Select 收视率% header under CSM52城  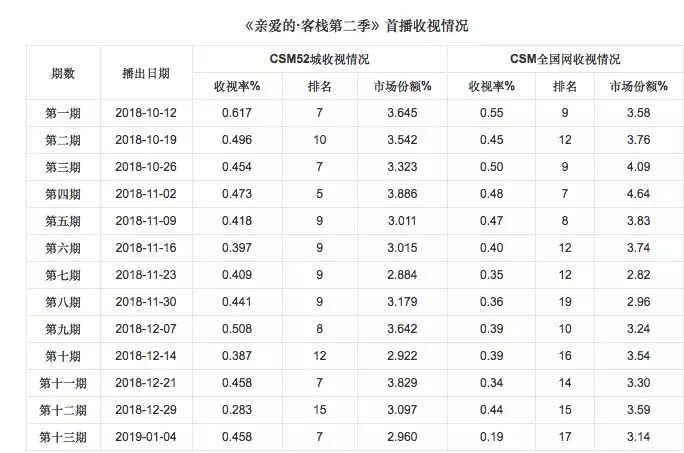237,86
